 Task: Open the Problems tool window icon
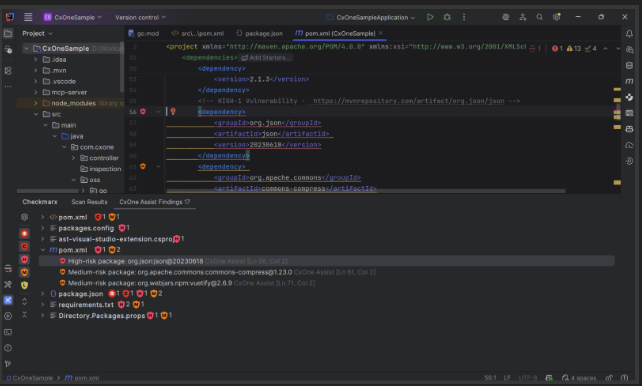(8, 348)
